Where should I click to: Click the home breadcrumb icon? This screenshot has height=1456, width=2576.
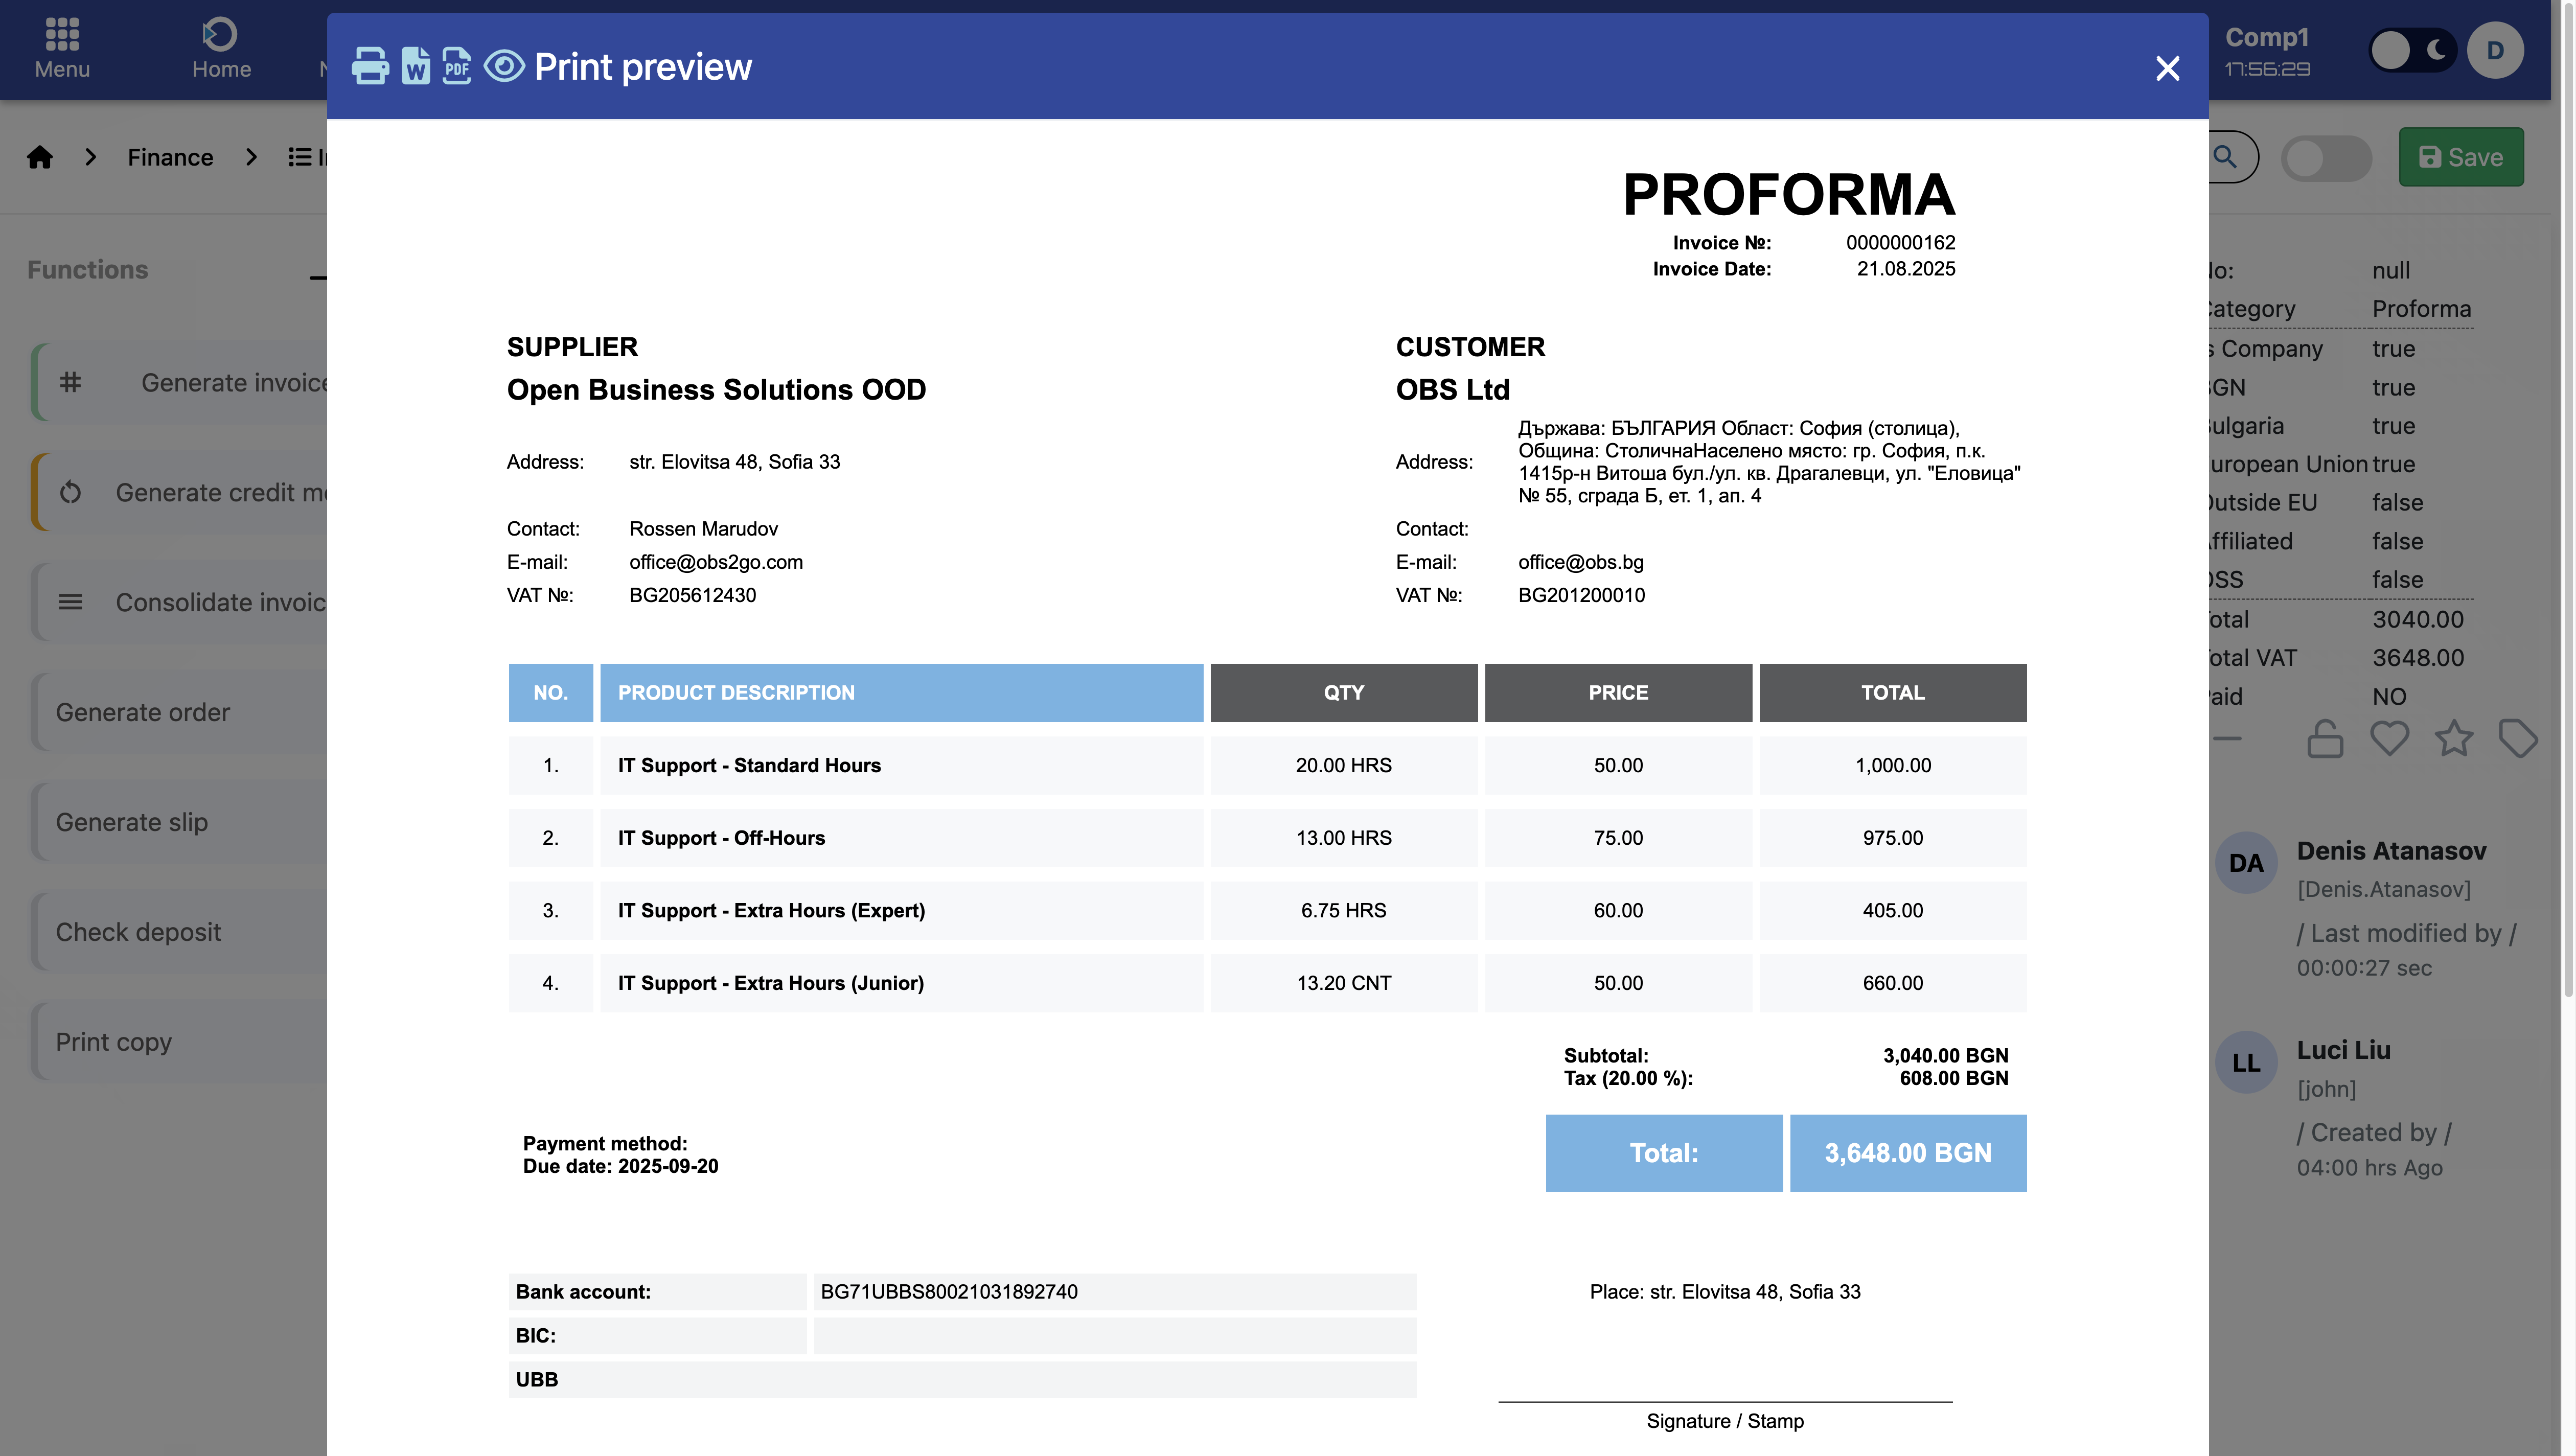pos(40,157)
